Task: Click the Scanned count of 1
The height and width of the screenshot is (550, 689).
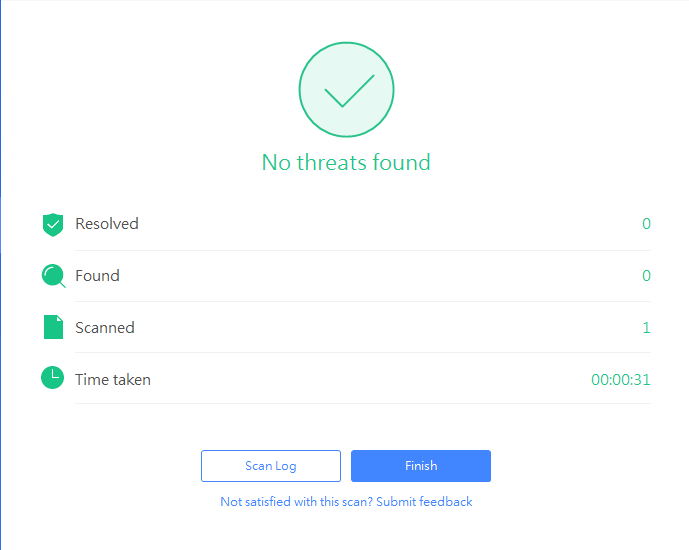Action: pyautogui.click(x=646, y=328)
